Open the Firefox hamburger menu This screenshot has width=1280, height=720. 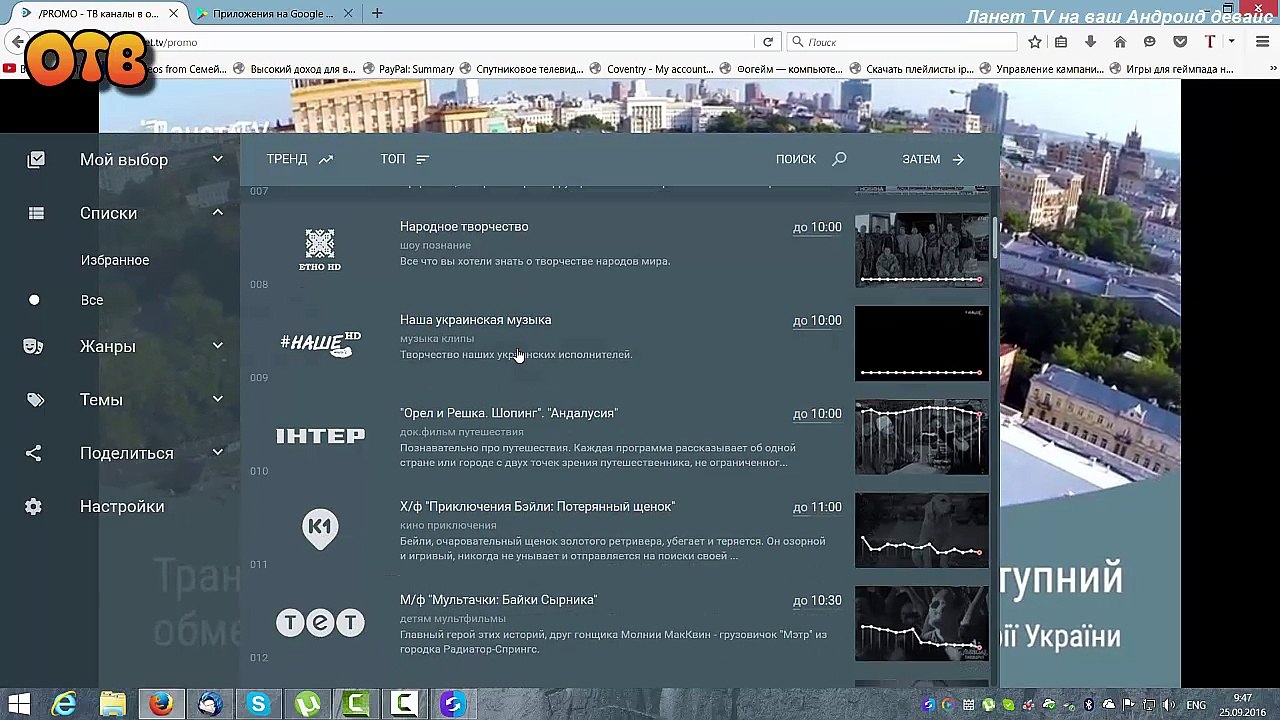[x=1264, y=42]
